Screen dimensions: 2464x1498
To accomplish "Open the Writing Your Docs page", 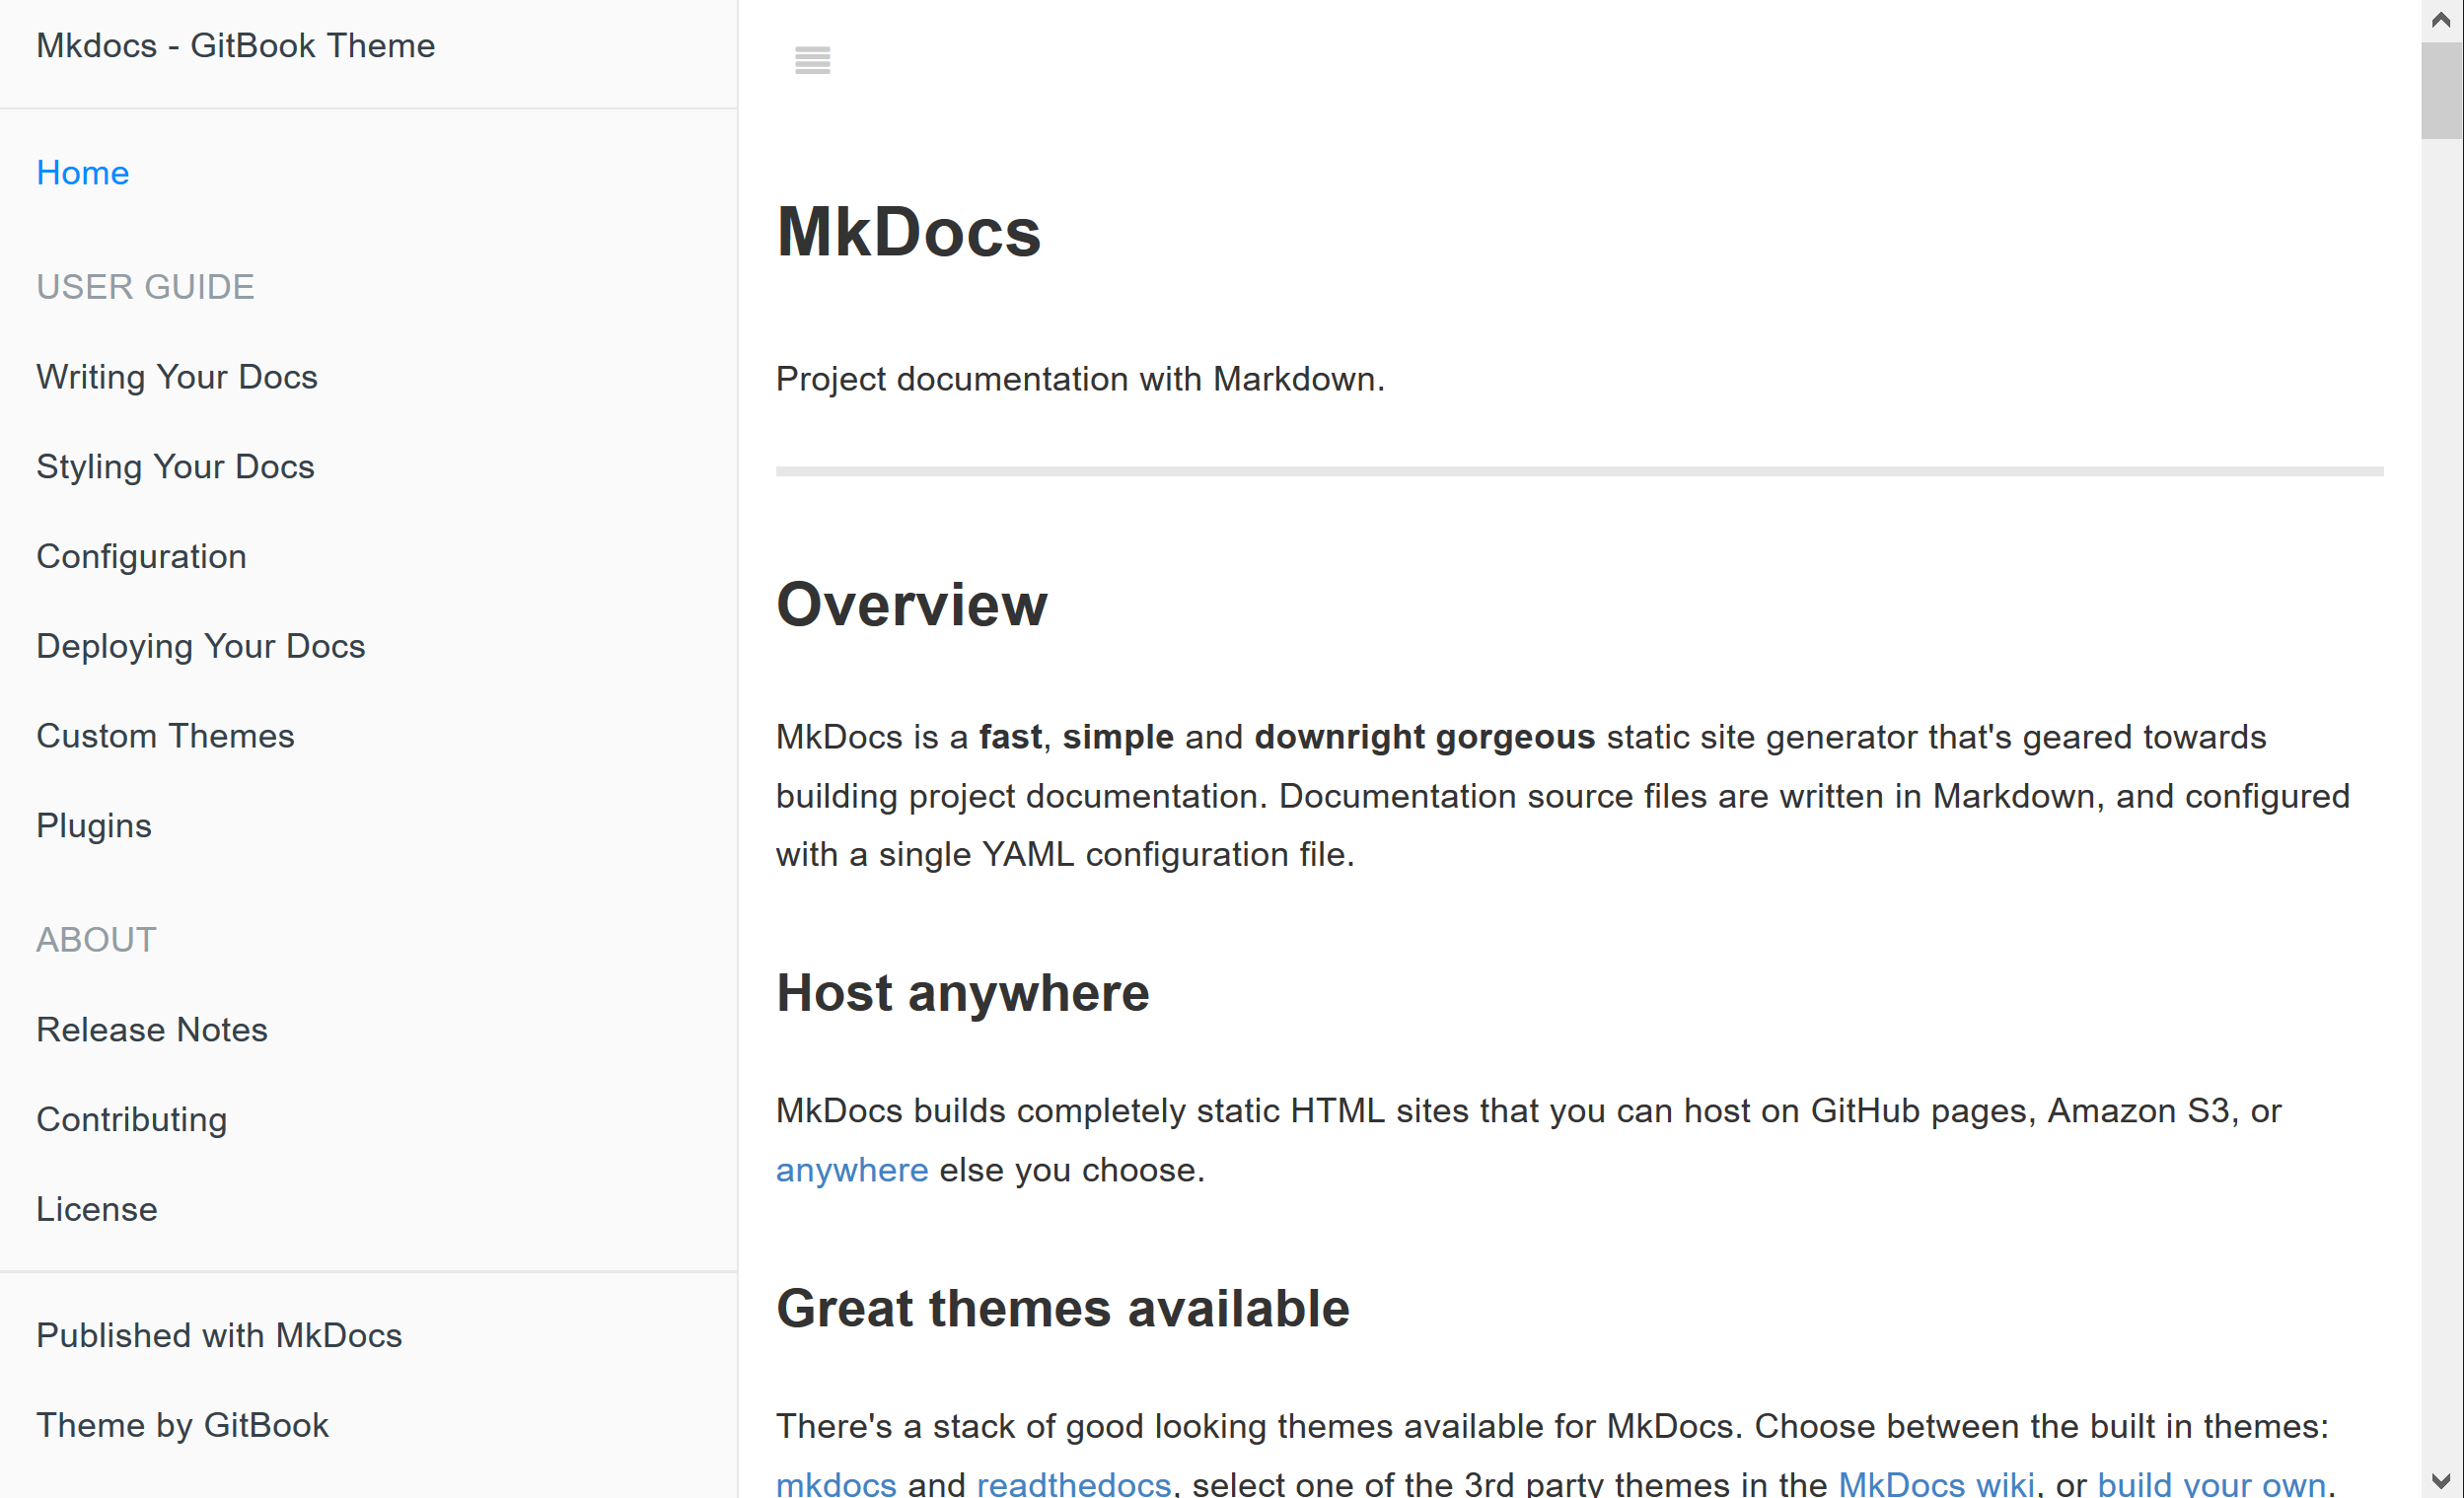I will coord(177,377).
